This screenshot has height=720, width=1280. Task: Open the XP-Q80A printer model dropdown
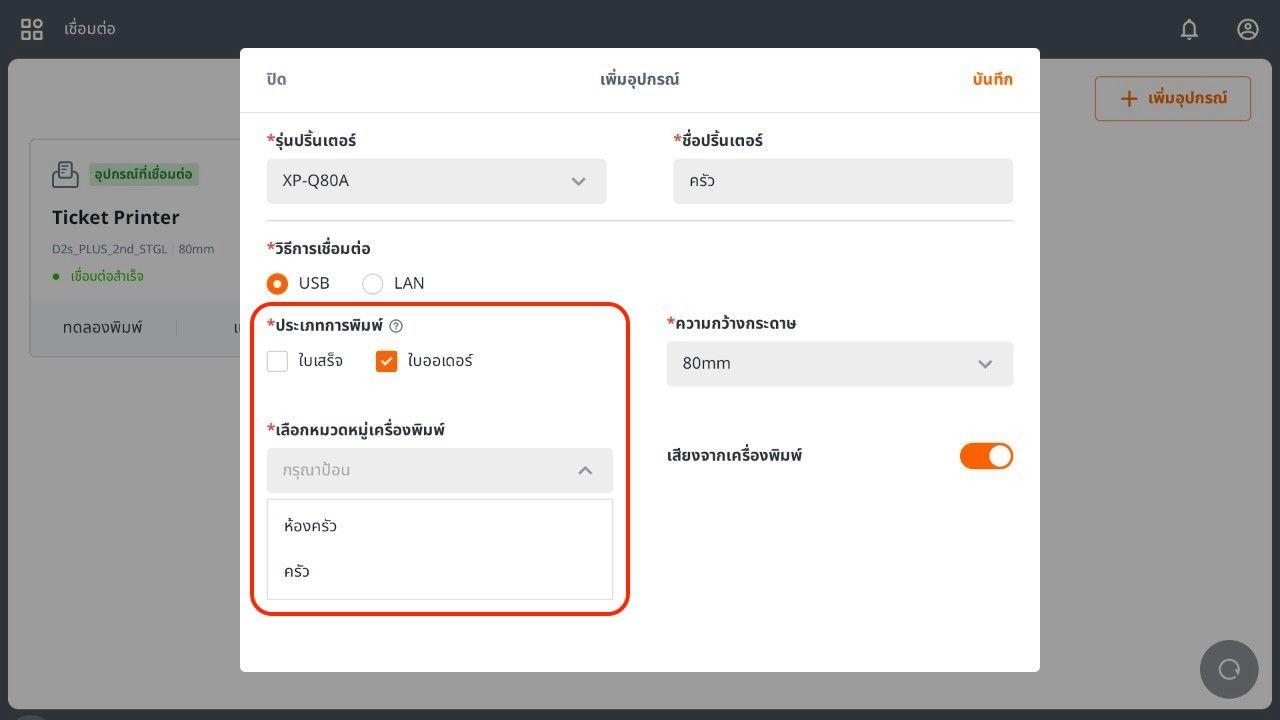click(x=437, y=181)
